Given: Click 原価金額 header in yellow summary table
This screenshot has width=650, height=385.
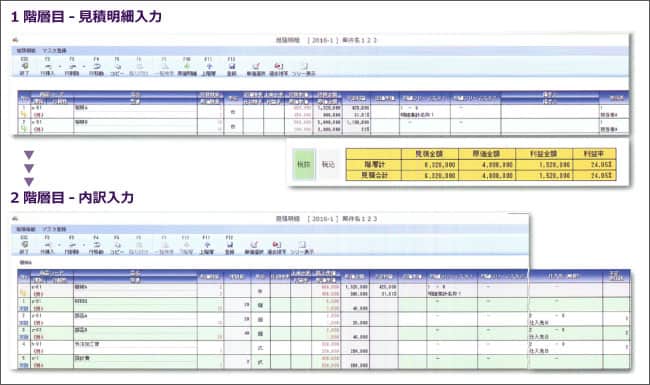Looking at the screenshot, I should [x=487, y=154].
